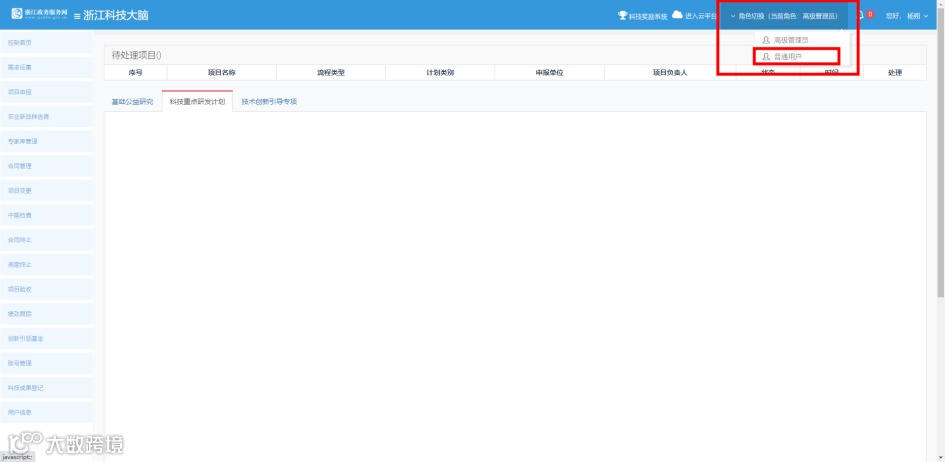Click the 项目名称 column header
945x462 pixels.
(x=222, y=72)
